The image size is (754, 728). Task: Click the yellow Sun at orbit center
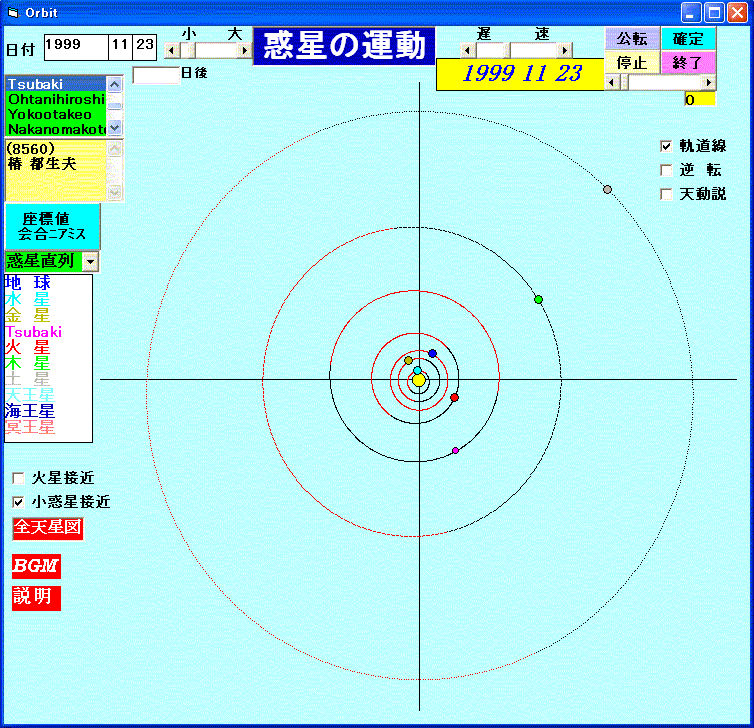pyautogui.click(x=419, y=380)
